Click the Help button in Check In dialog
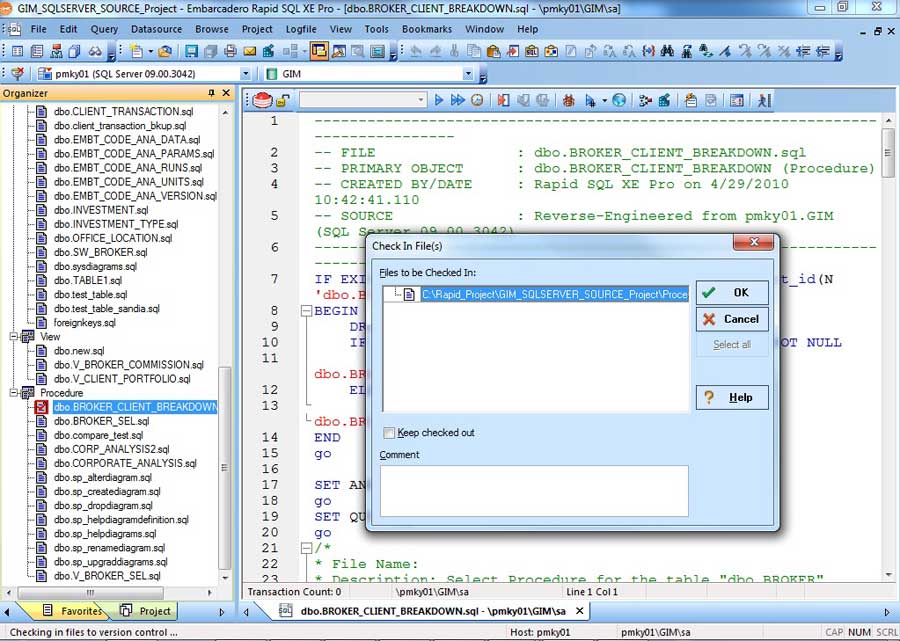Screen dimensions: 900x641 [732, 397]
